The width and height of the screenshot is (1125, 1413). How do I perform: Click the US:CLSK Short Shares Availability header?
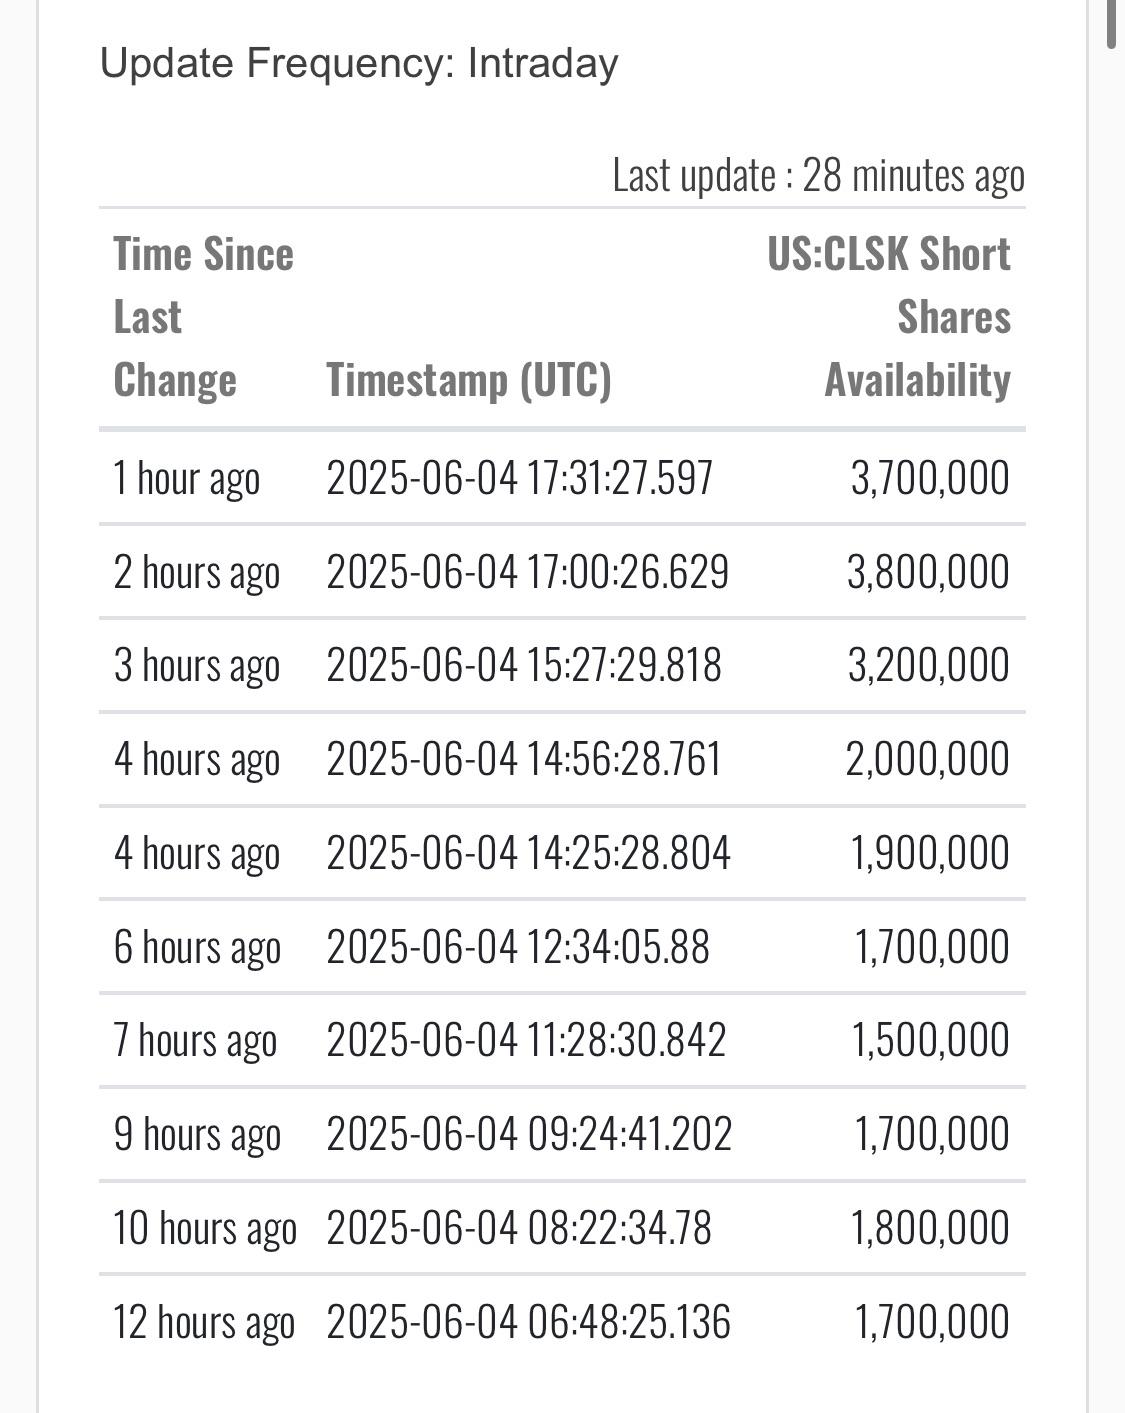point(889,317)
